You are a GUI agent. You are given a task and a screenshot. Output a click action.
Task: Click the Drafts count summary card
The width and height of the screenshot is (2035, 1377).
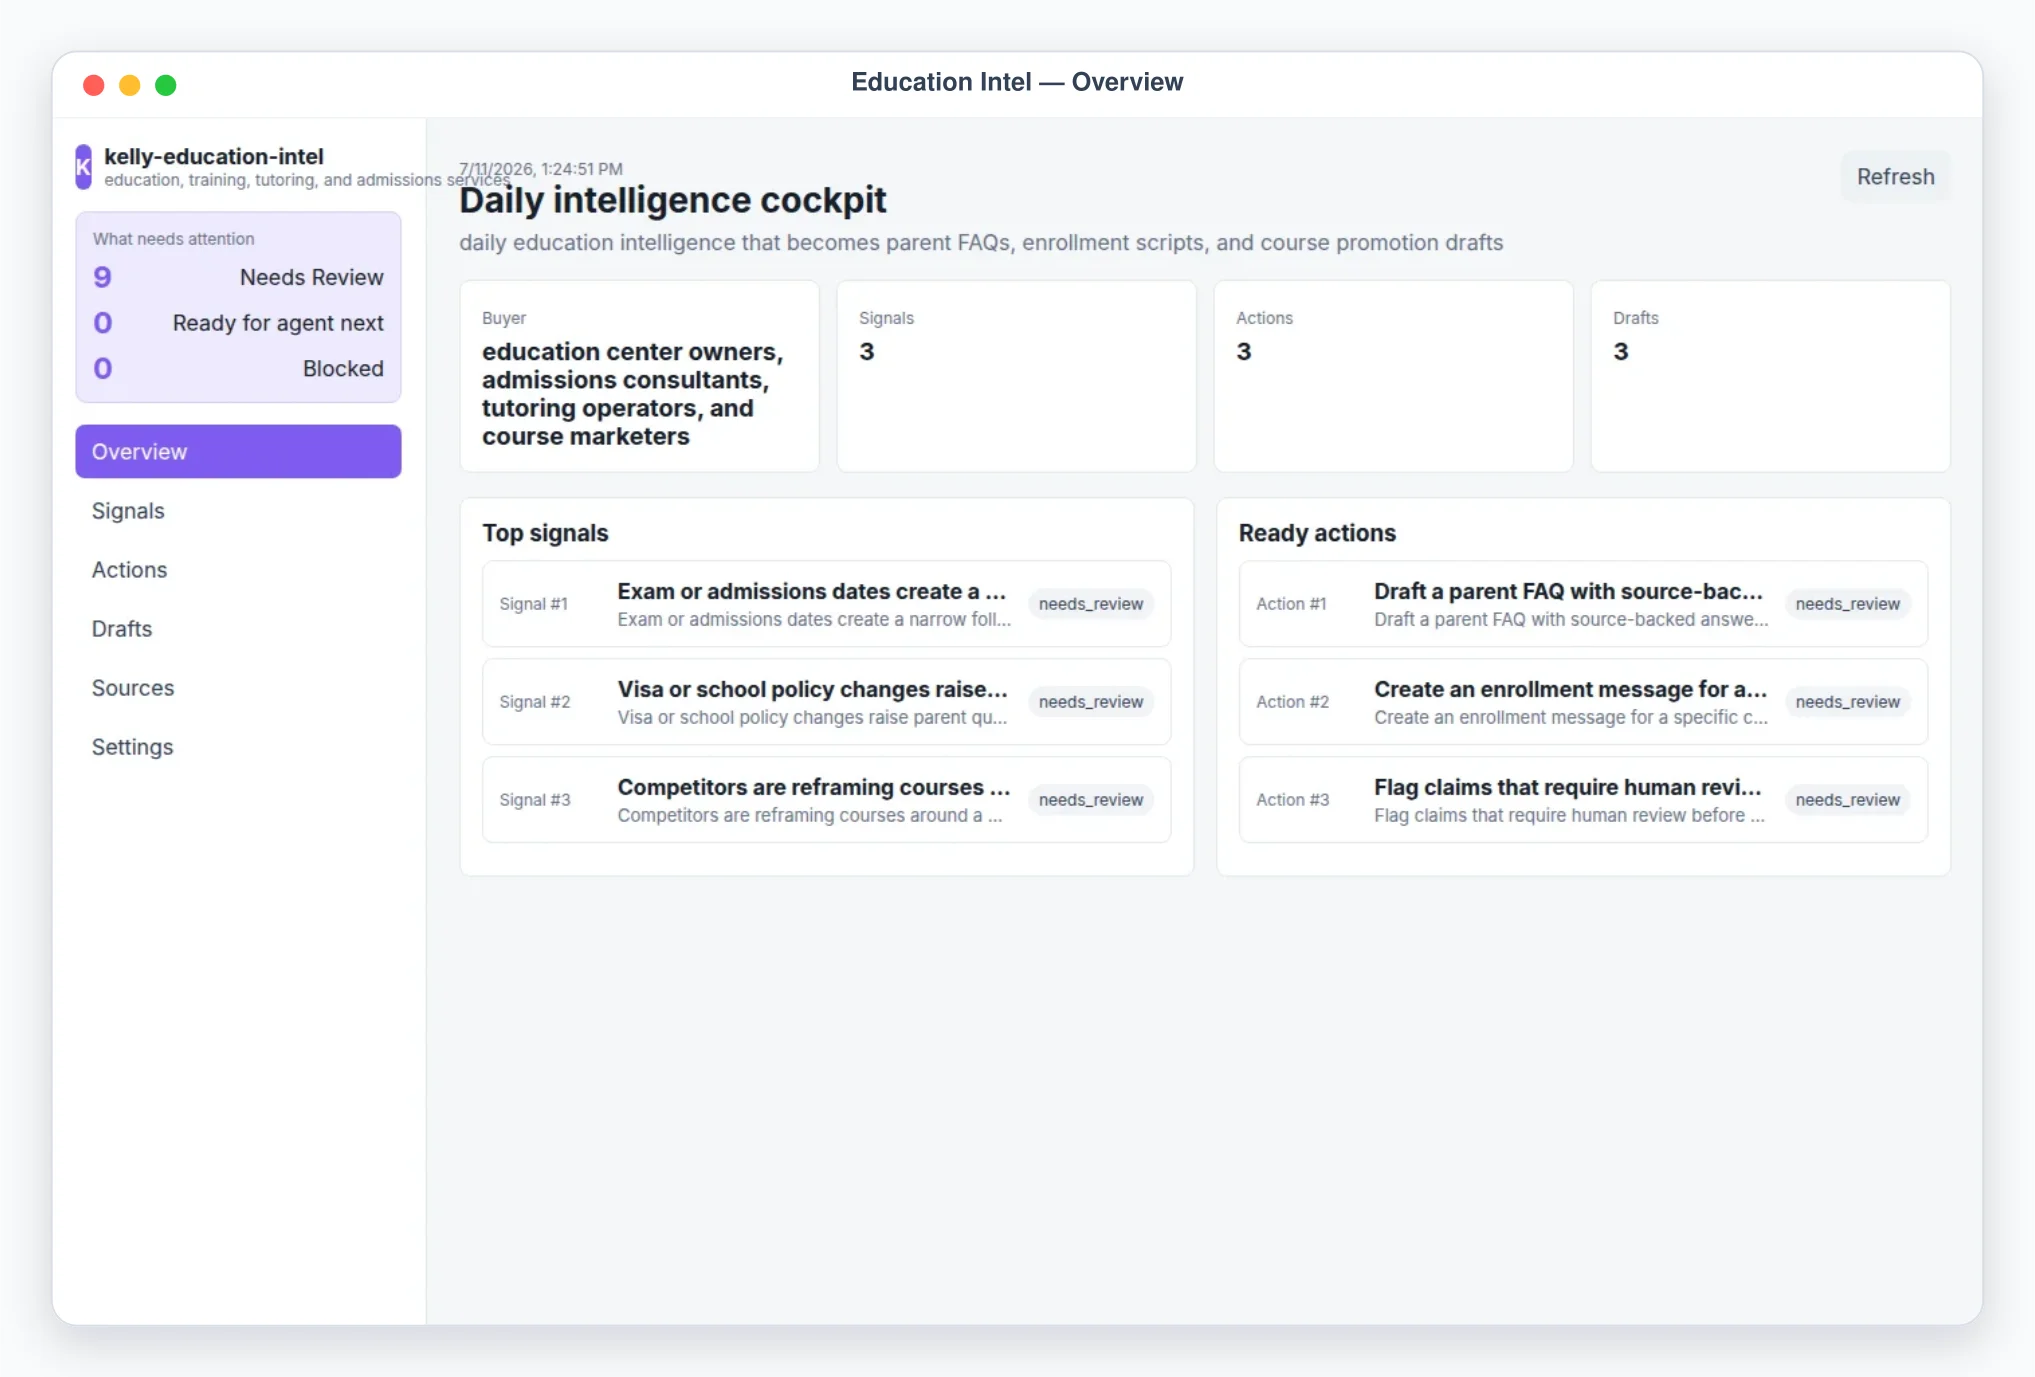point(1770,376)
